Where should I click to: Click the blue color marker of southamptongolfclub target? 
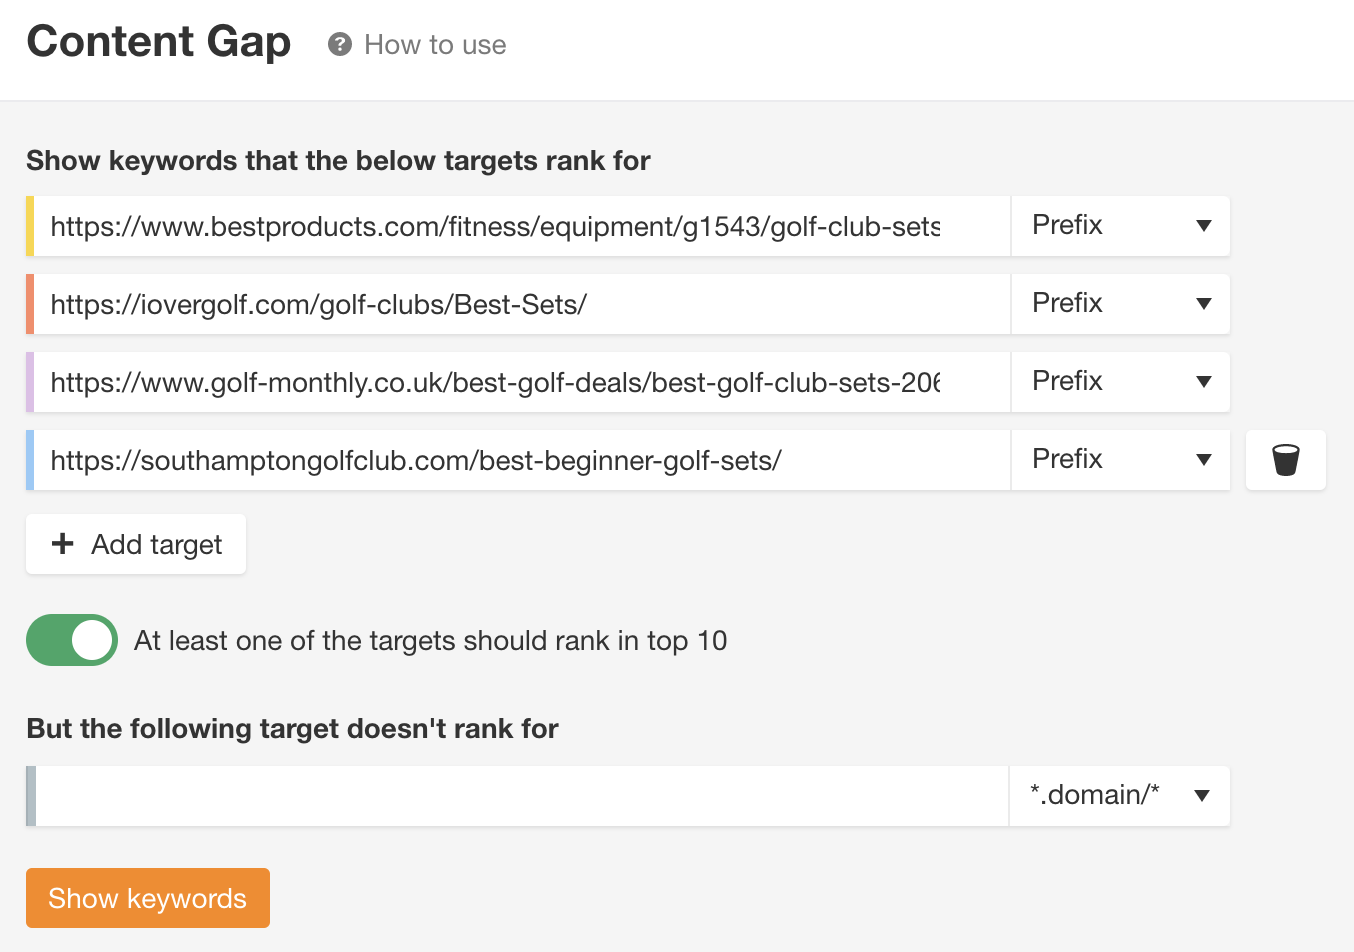click(x=30, y=460)
